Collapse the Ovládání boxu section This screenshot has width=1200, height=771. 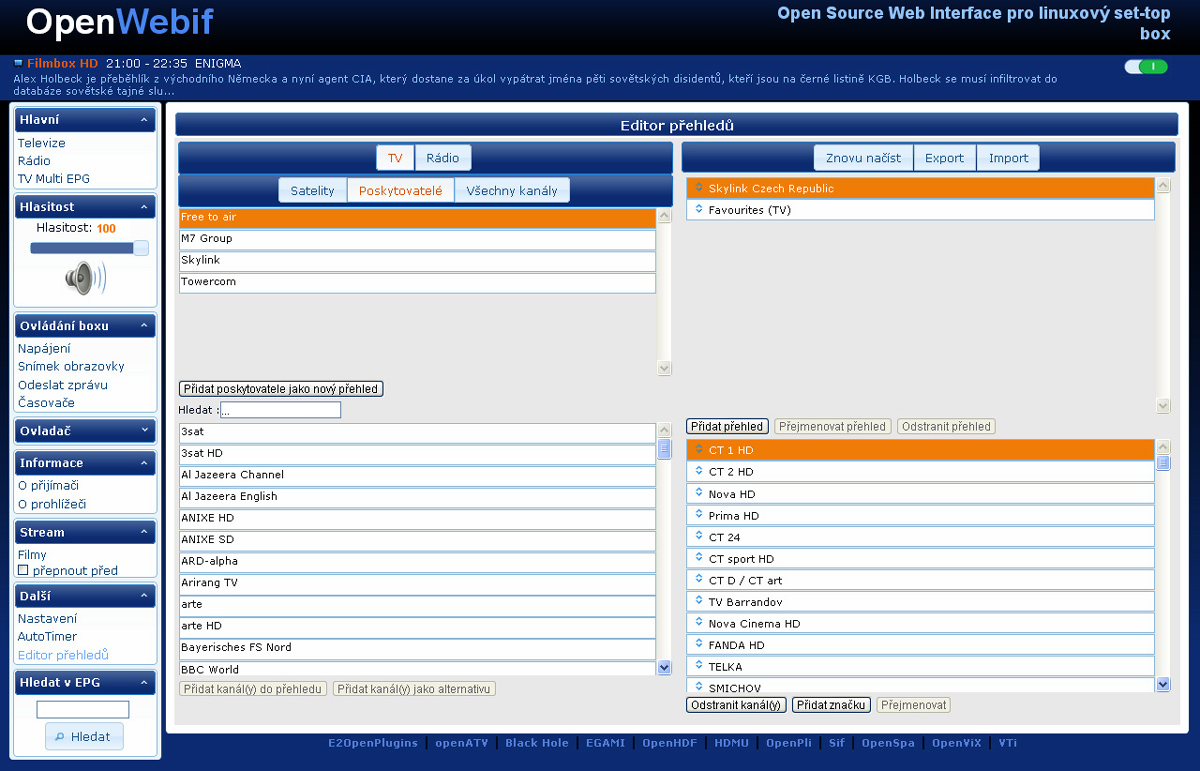(x=144, y=326)
